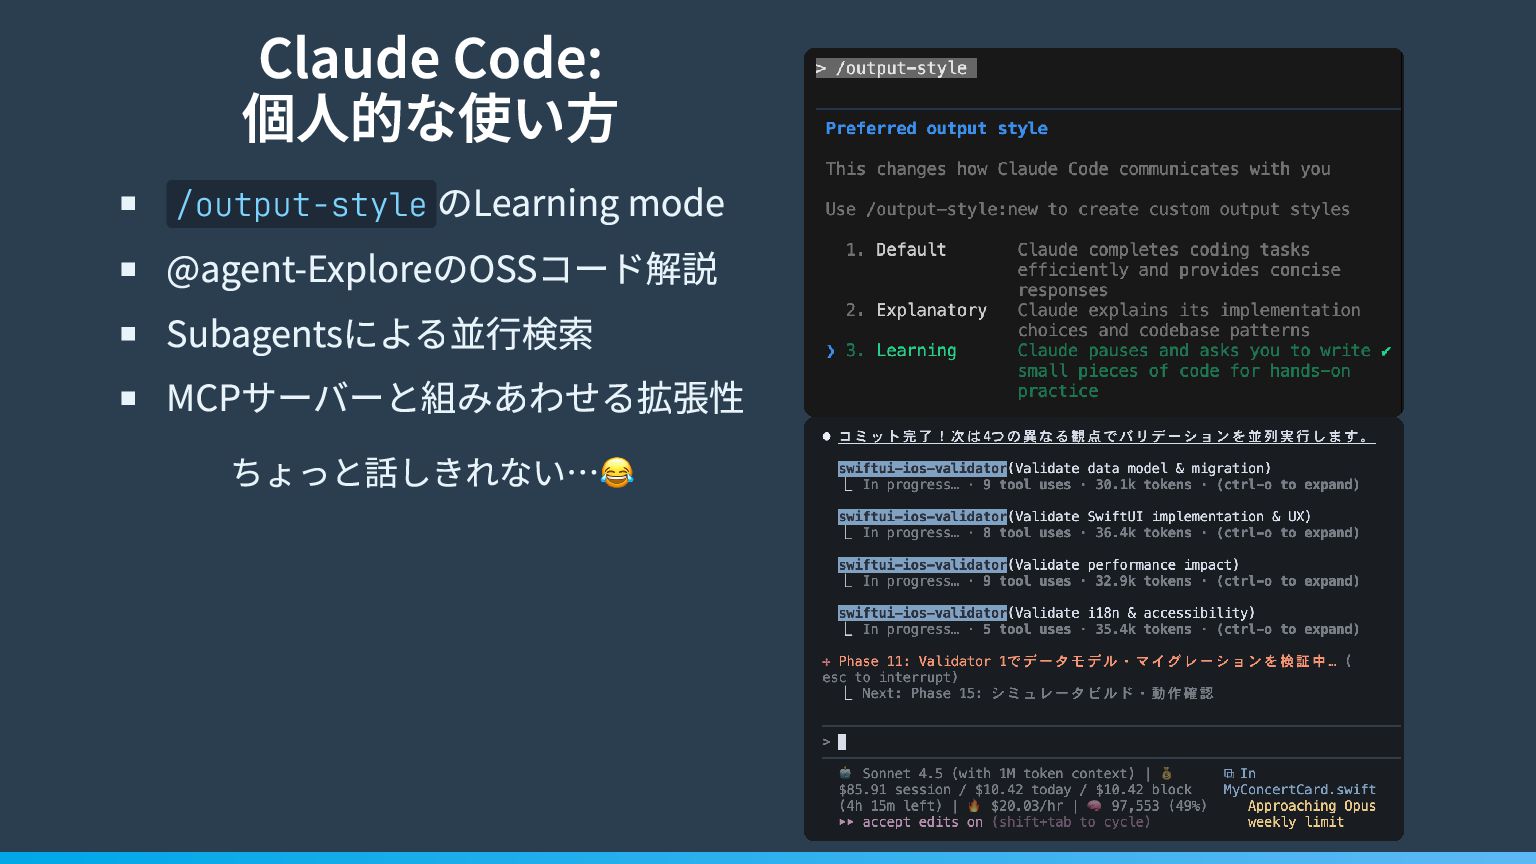Click the 'ちょっと話しきれない…' note text

point(415,472)
